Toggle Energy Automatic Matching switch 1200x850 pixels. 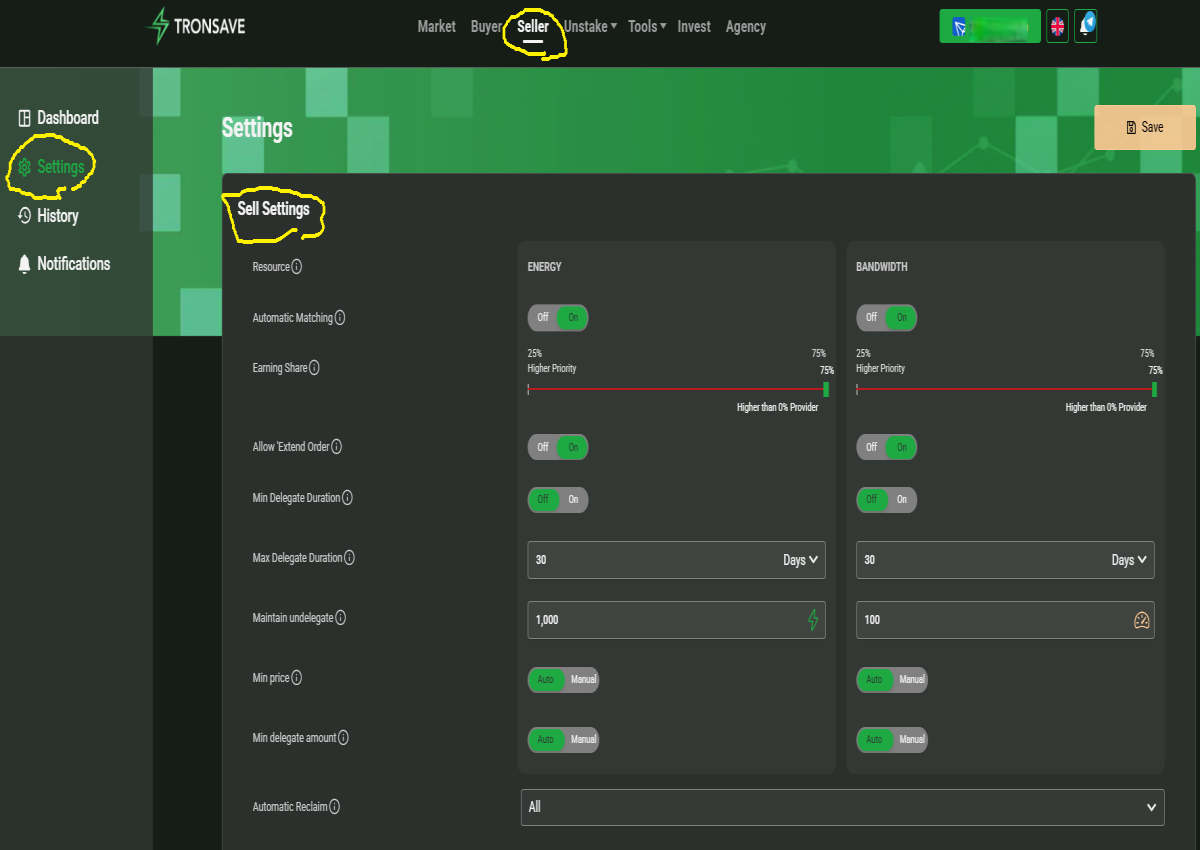click(558, 318)
